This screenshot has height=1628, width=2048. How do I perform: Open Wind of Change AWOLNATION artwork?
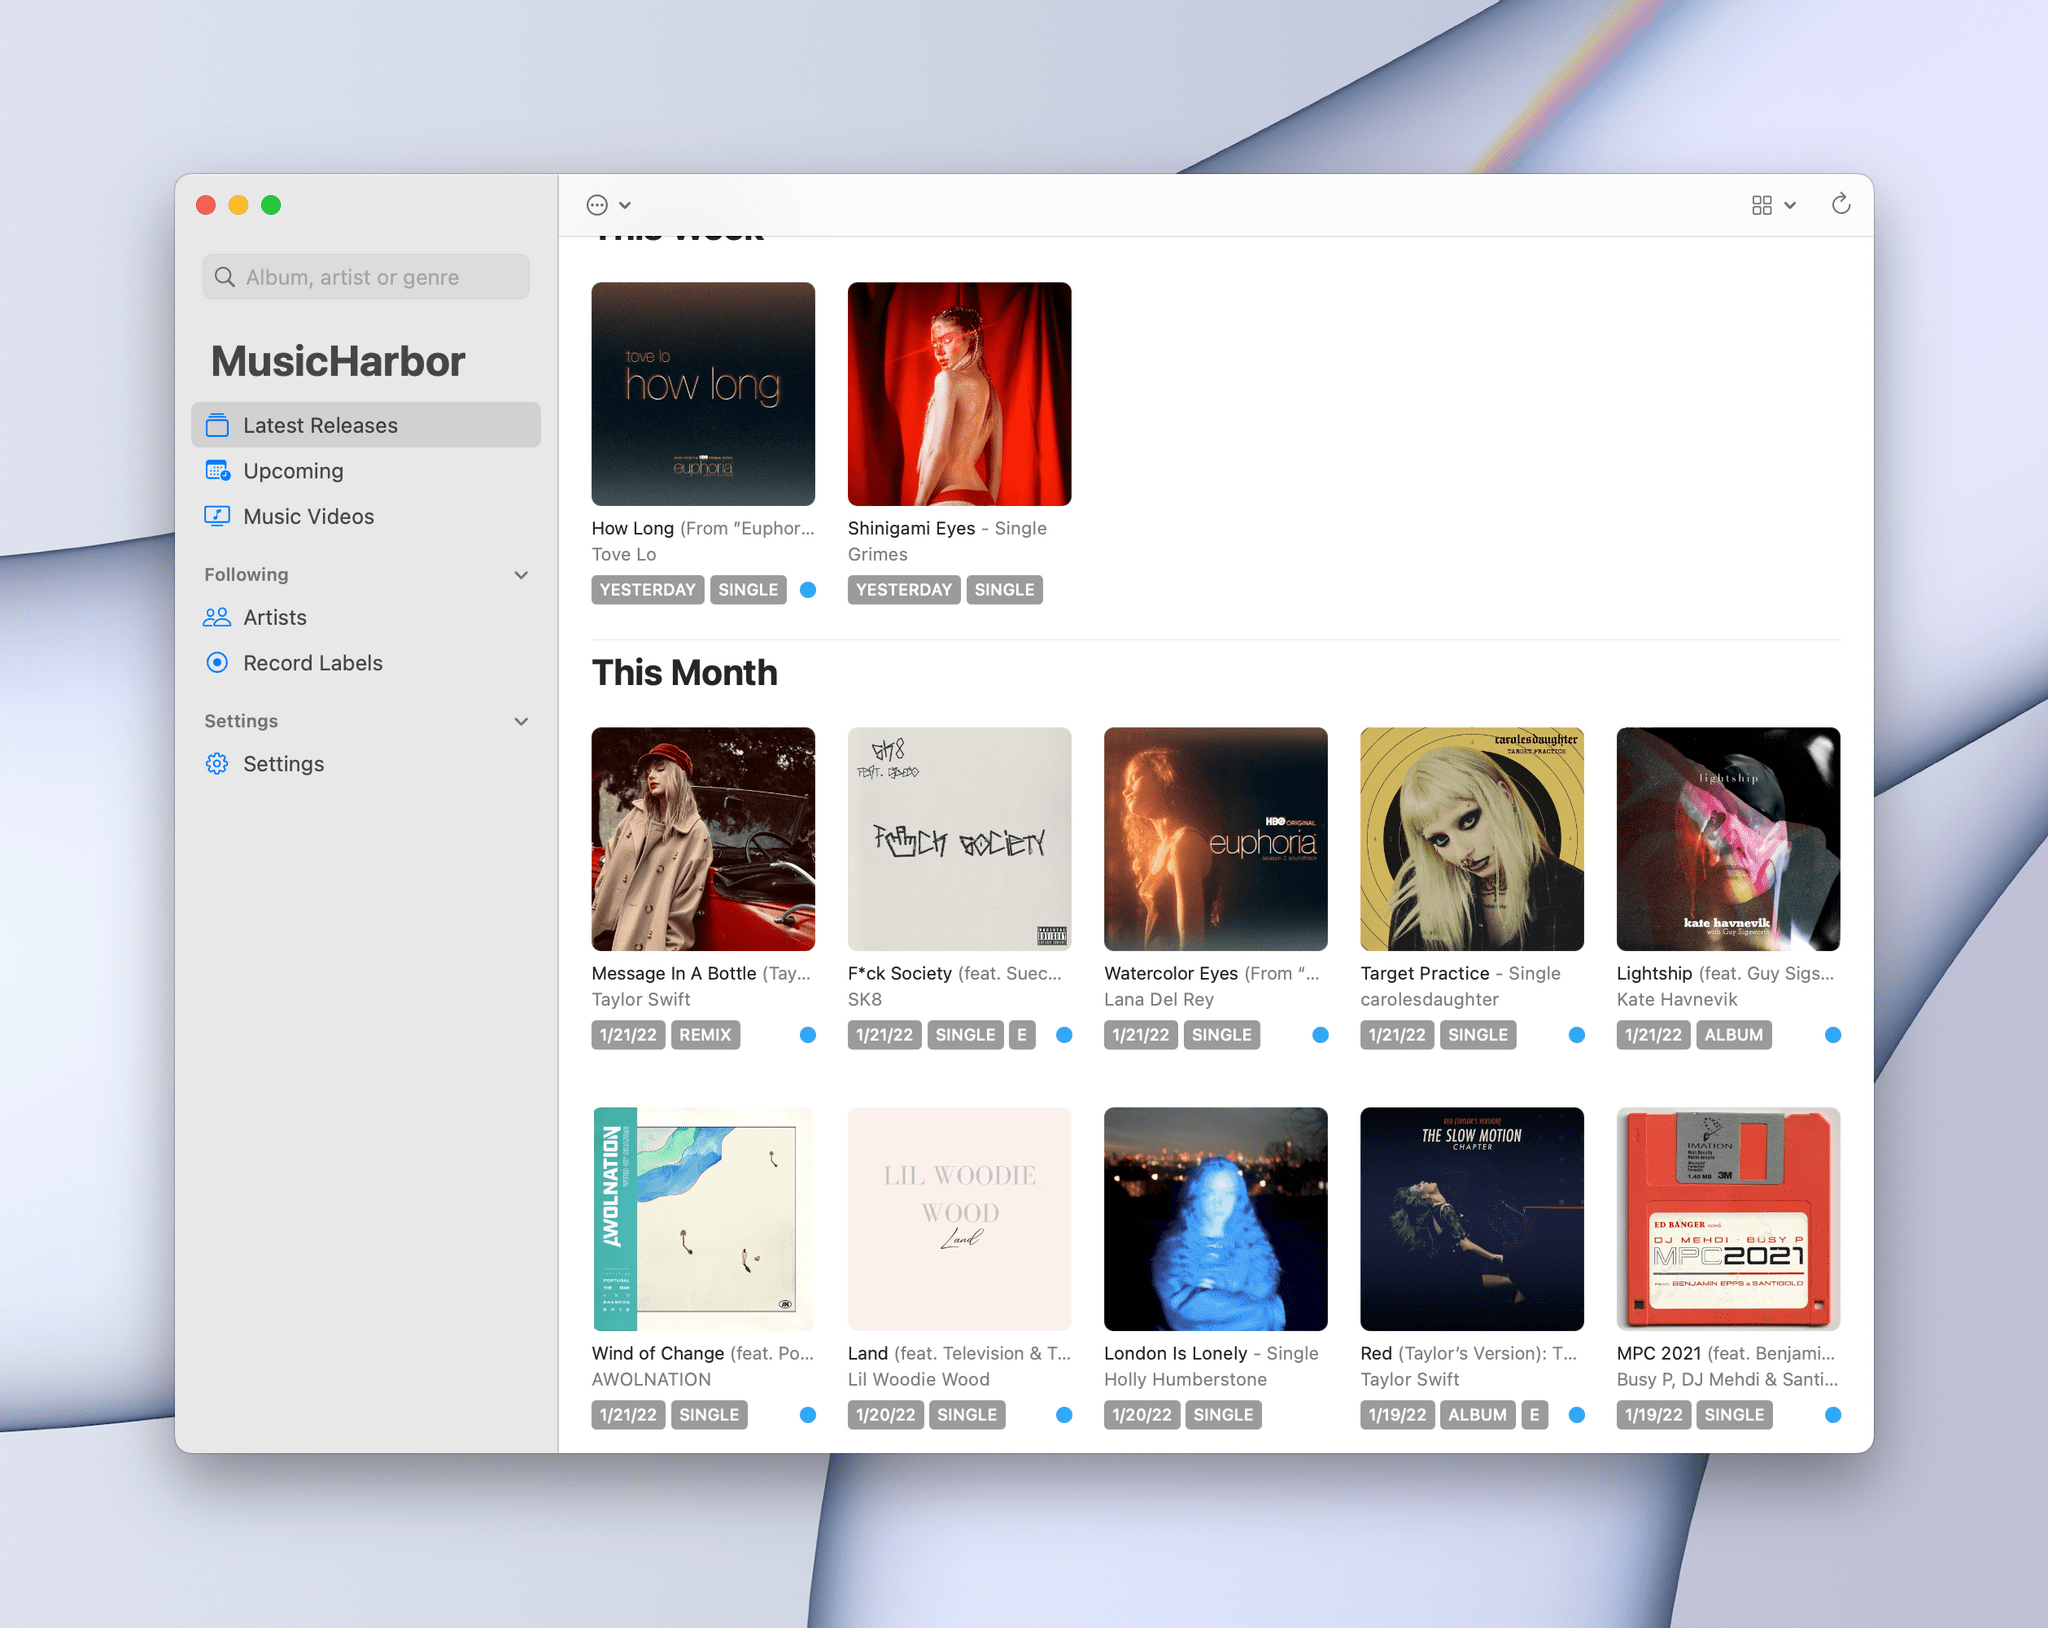coord(703,1219)
